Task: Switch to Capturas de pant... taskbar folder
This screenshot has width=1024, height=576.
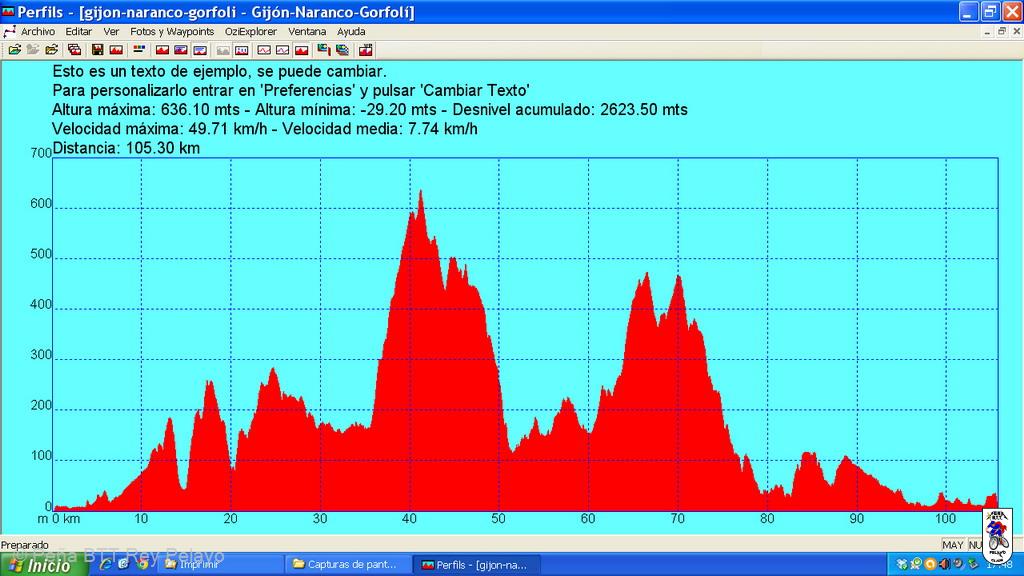Action: [x=347, y=564]
